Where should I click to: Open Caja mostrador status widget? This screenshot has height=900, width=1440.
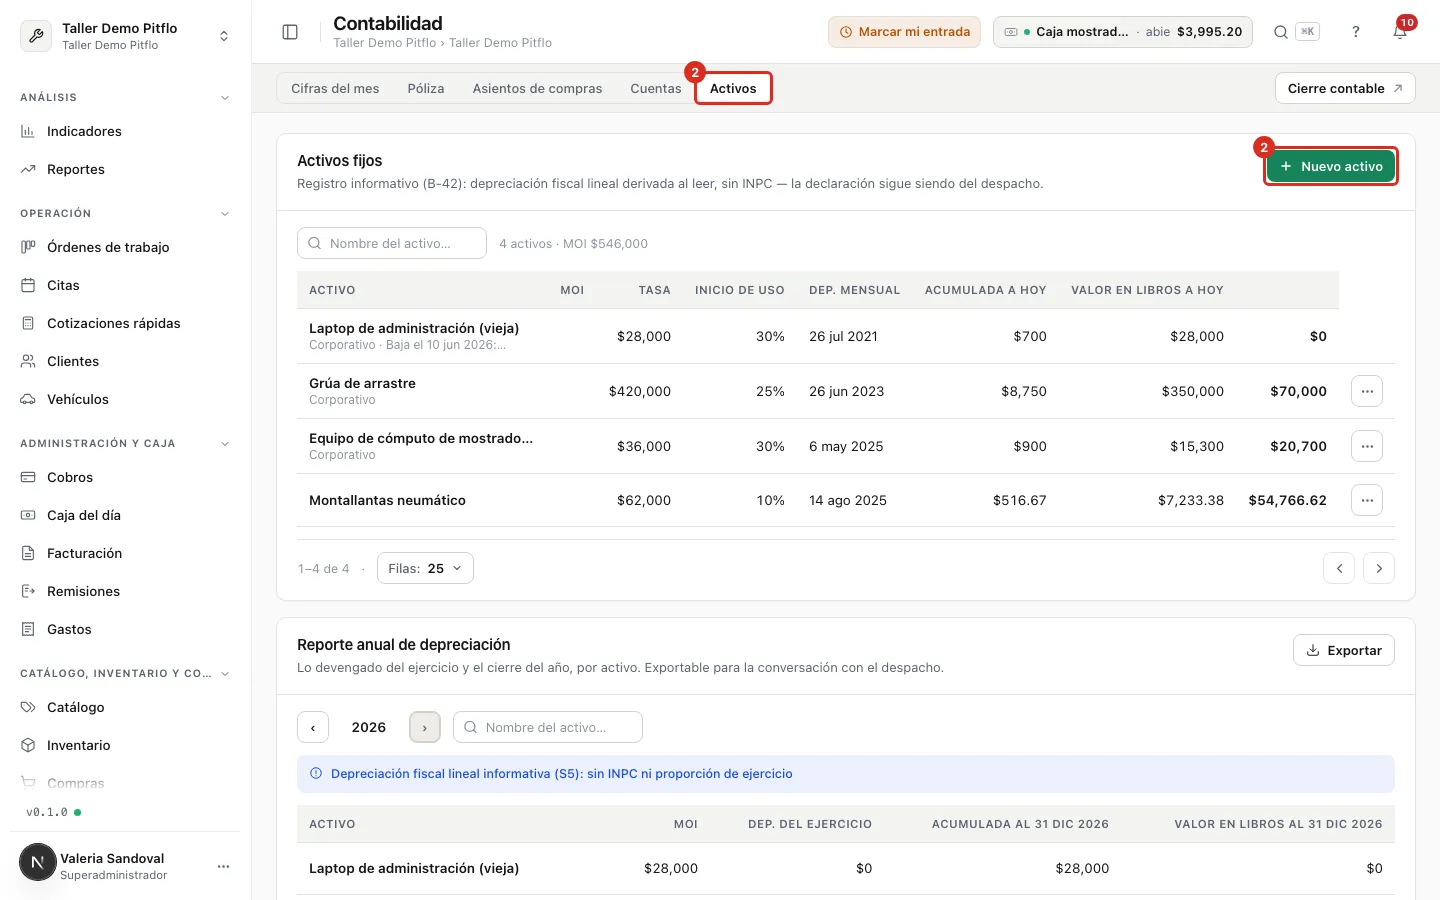[x=1123, y=32]
